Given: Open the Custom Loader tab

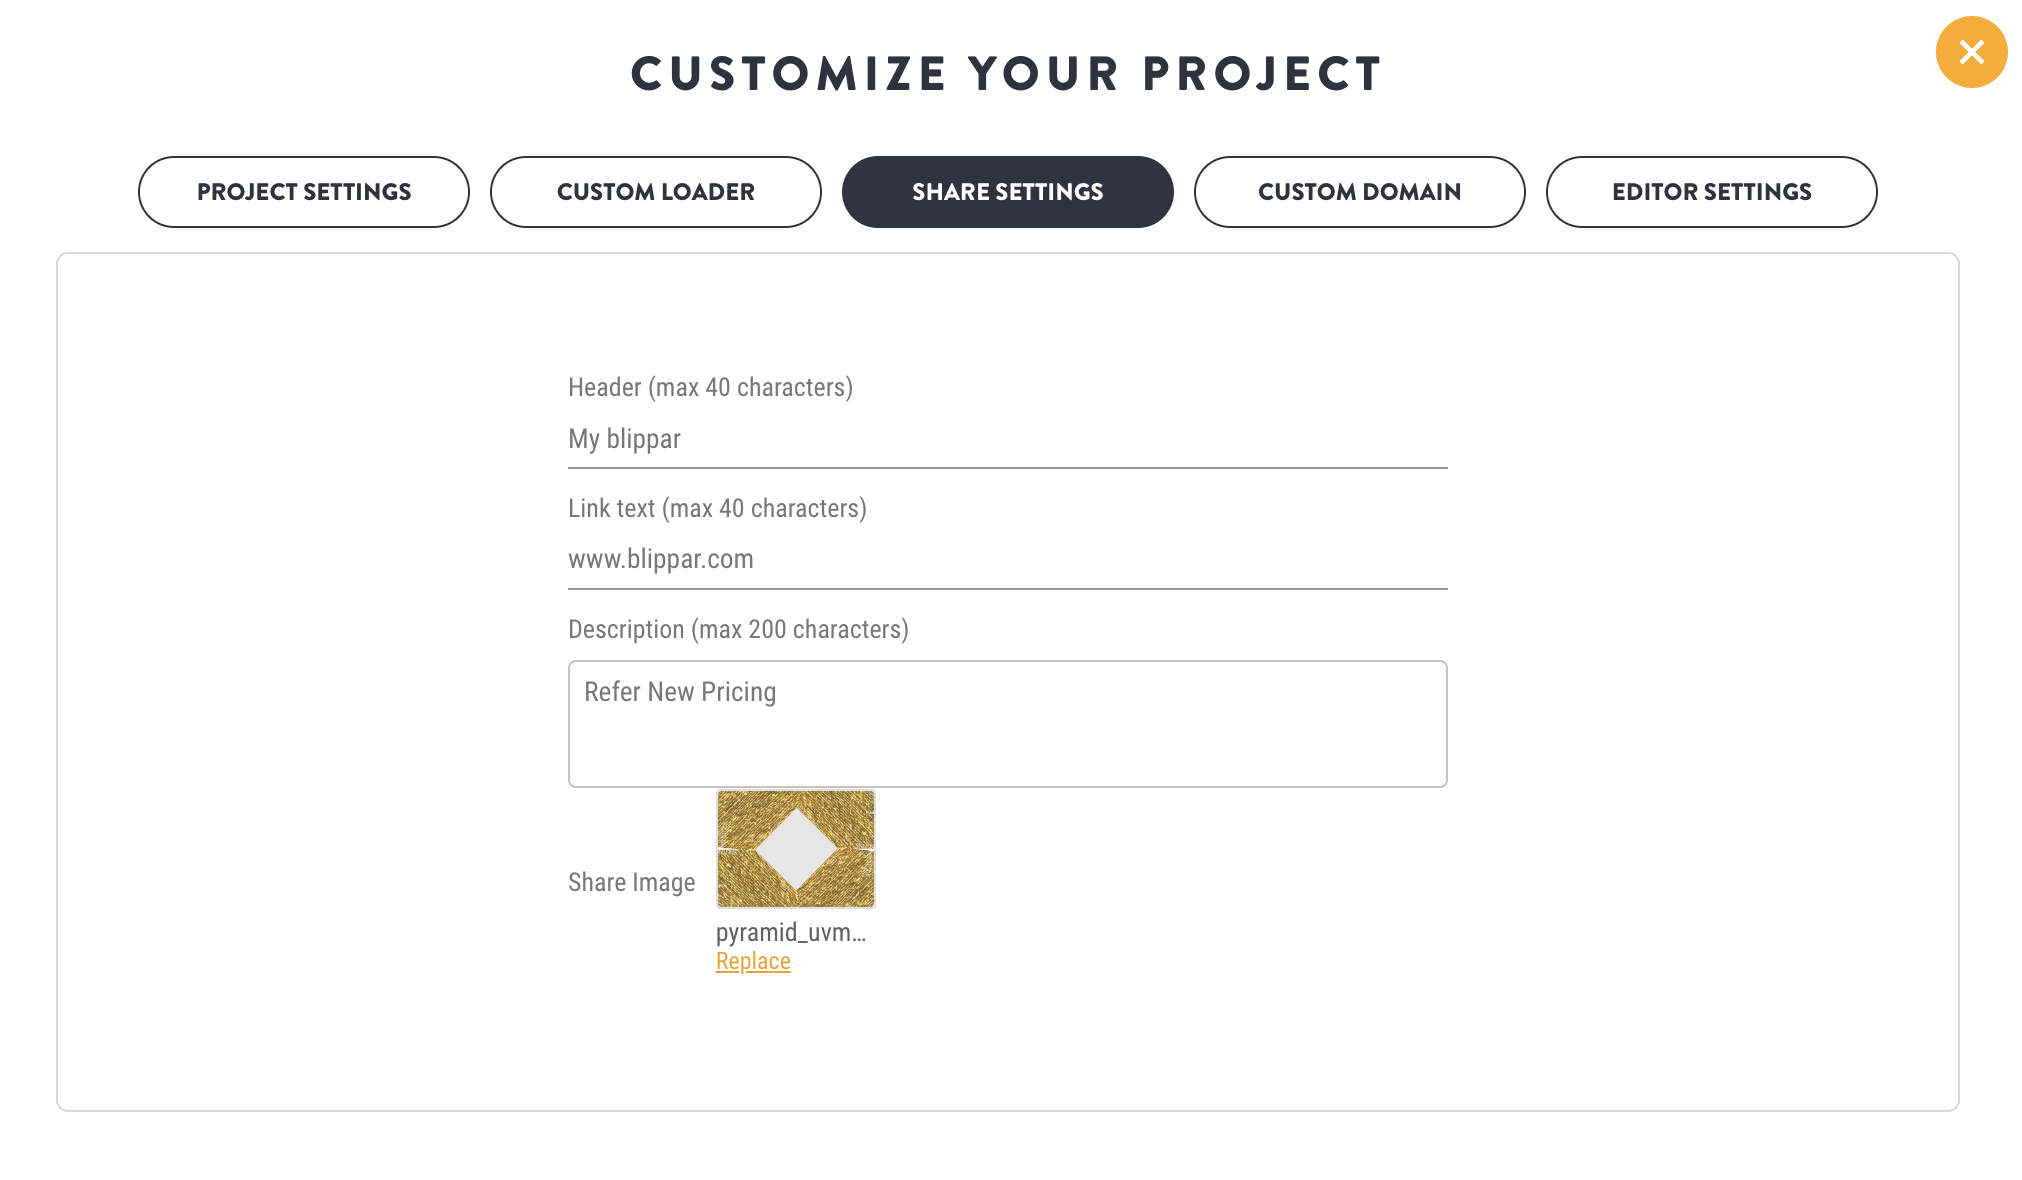Looking at the screenshot, I should pyautogui.click(x=656, y=192).
